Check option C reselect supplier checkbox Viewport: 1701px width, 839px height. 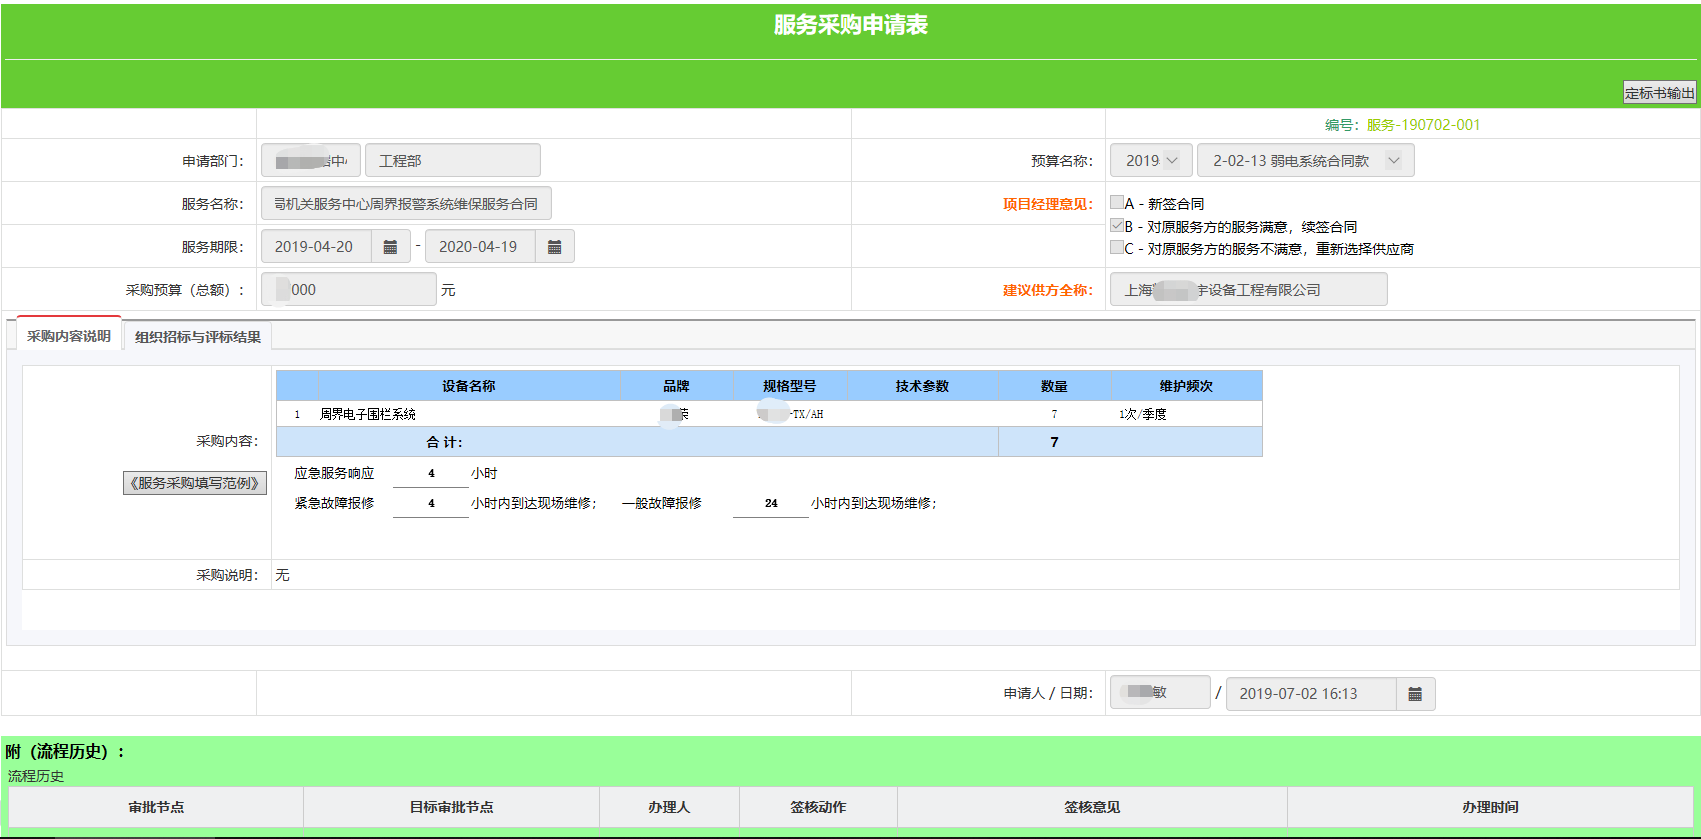pos(1117,248)
